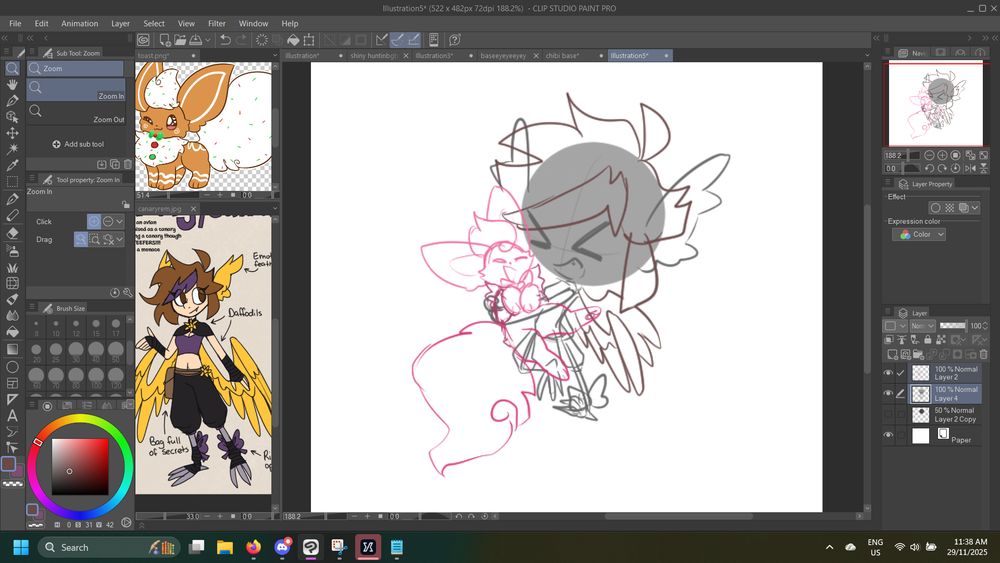This screenshot has width=1000, height=563.
Task: Toggle snap to ruler icon in command bar
Action: click(x=381, y=40)
